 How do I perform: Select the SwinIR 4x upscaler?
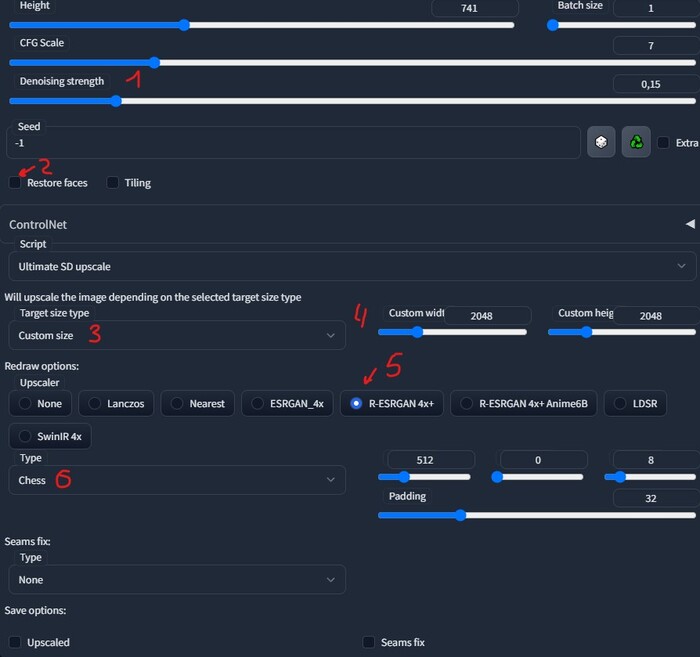tap(50, 436)
